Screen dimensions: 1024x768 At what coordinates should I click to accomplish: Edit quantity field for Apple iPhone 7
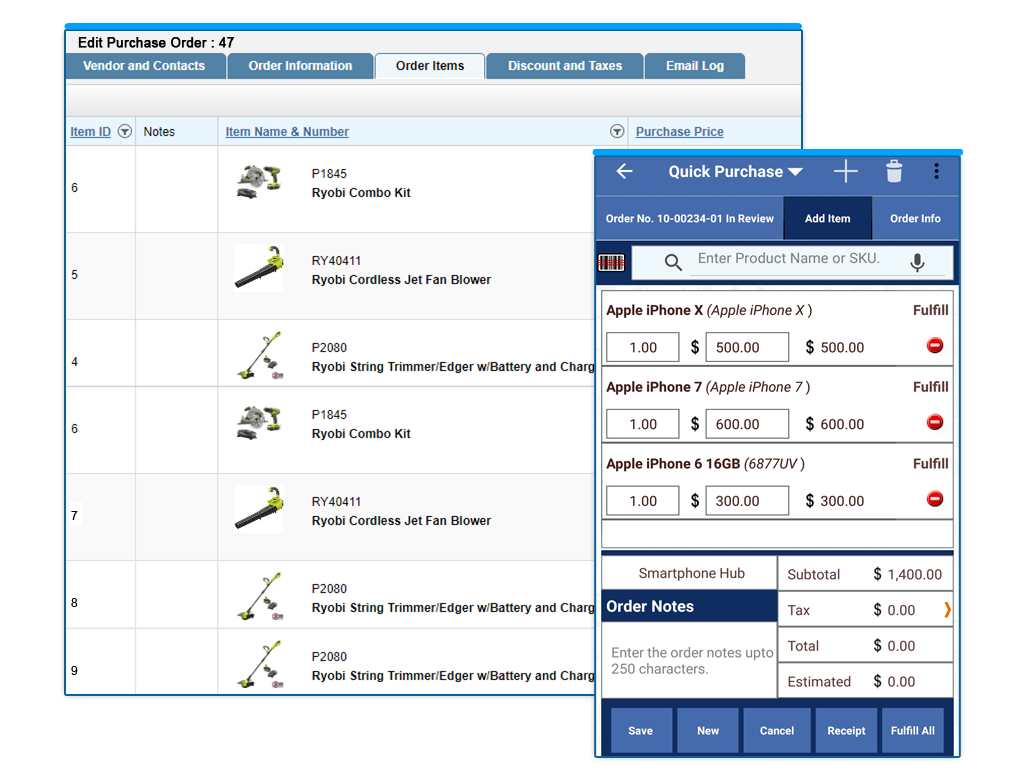(643, 424)
